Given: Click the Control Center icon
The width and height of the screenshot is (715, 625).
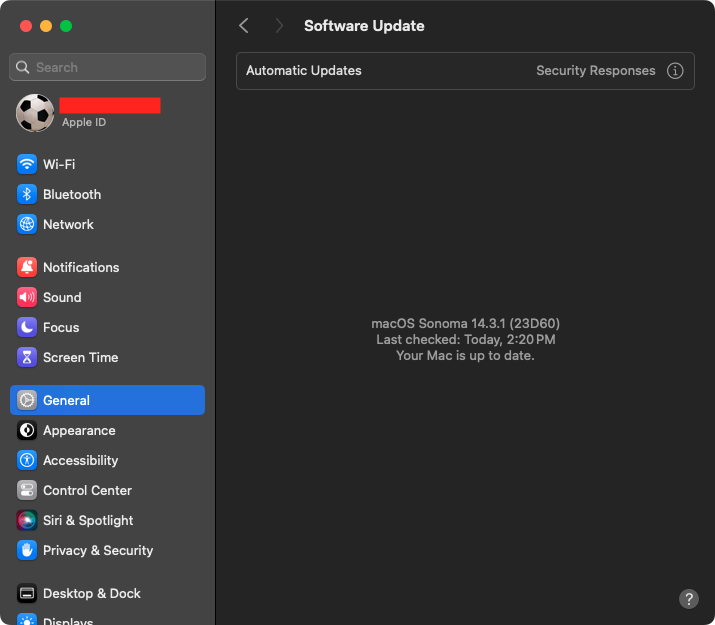Looking at the screenshot, I should point(27,491).
